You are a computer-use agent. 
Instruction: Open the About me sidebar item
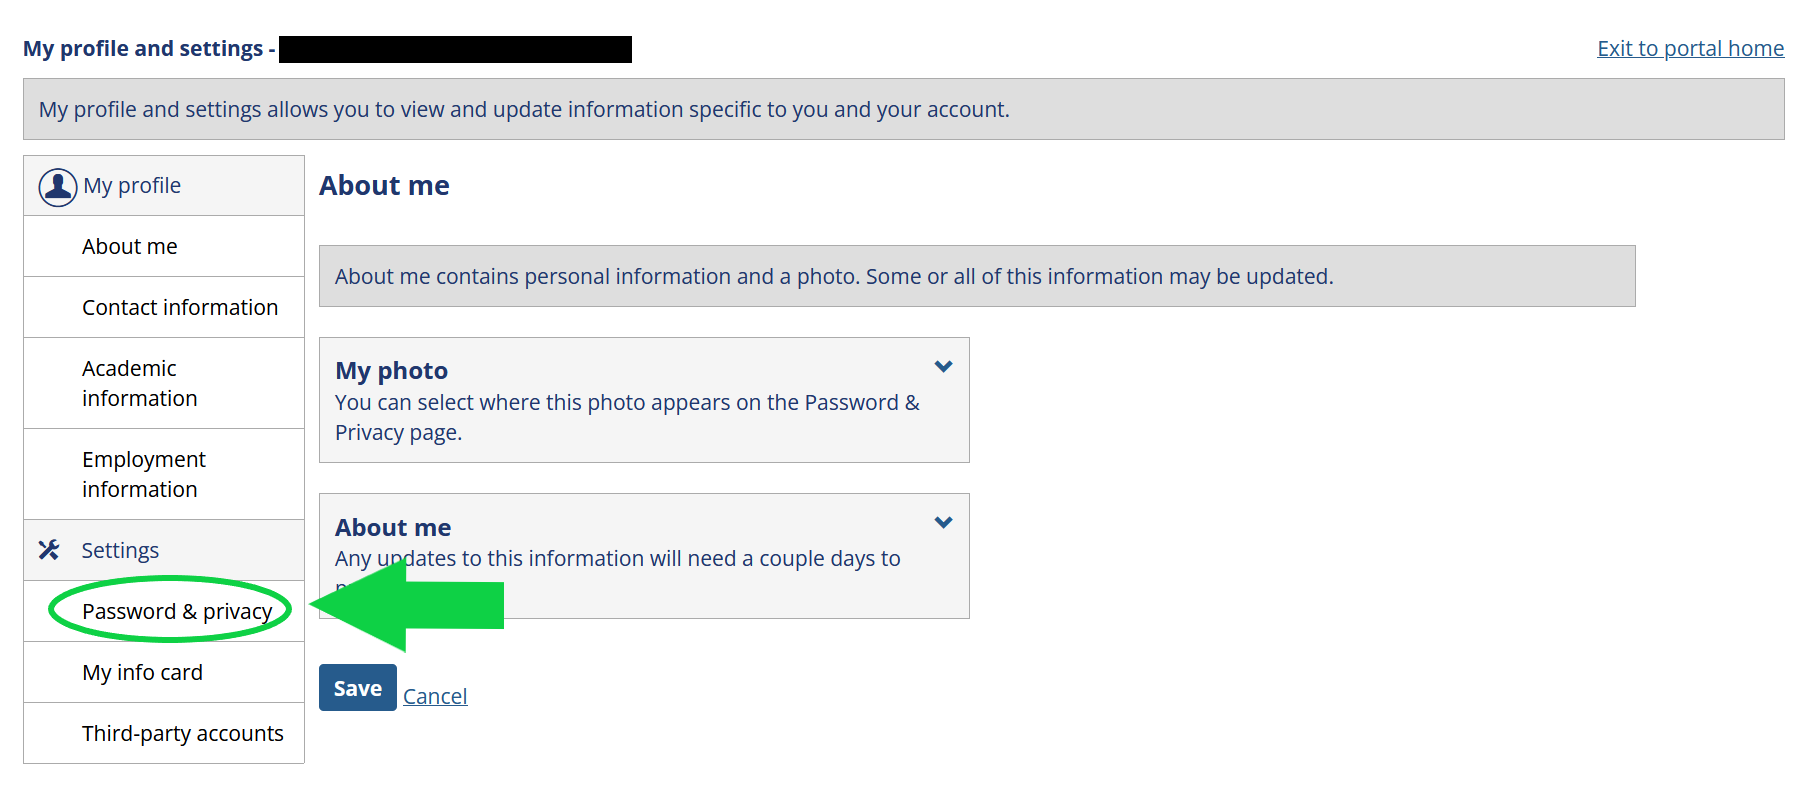(x=164, y=246)
